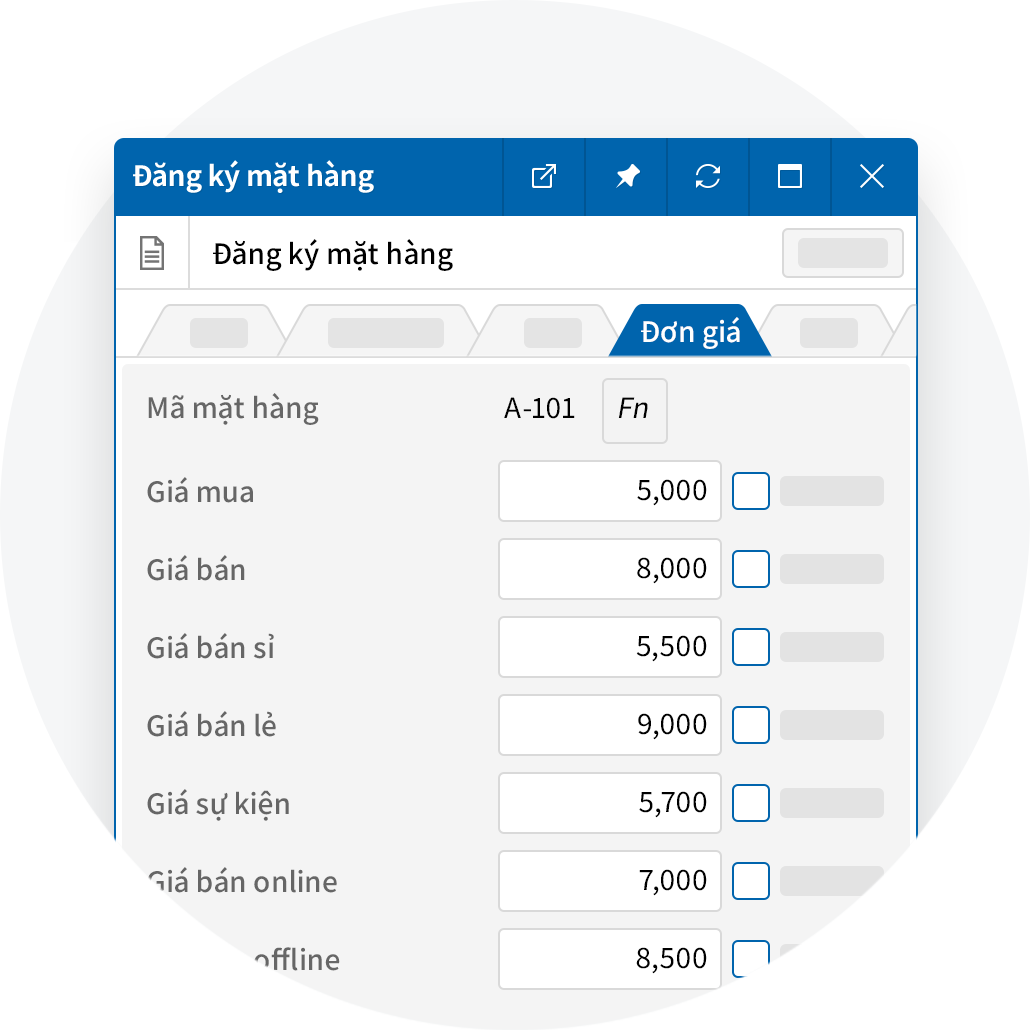Click the open in new window icon
The image size is (1030, 1030).
(x=543, y=177)
